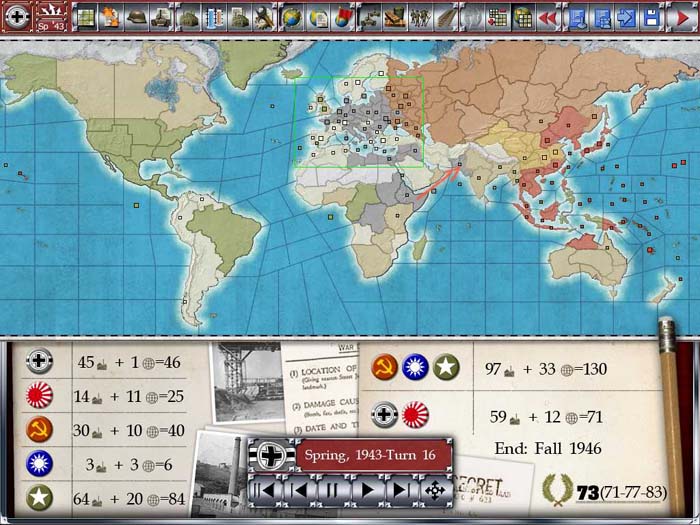Click the explosion icon above Sp '43
Image resolution: width=700 pixels, height=525 pixels.
[52, 10]
